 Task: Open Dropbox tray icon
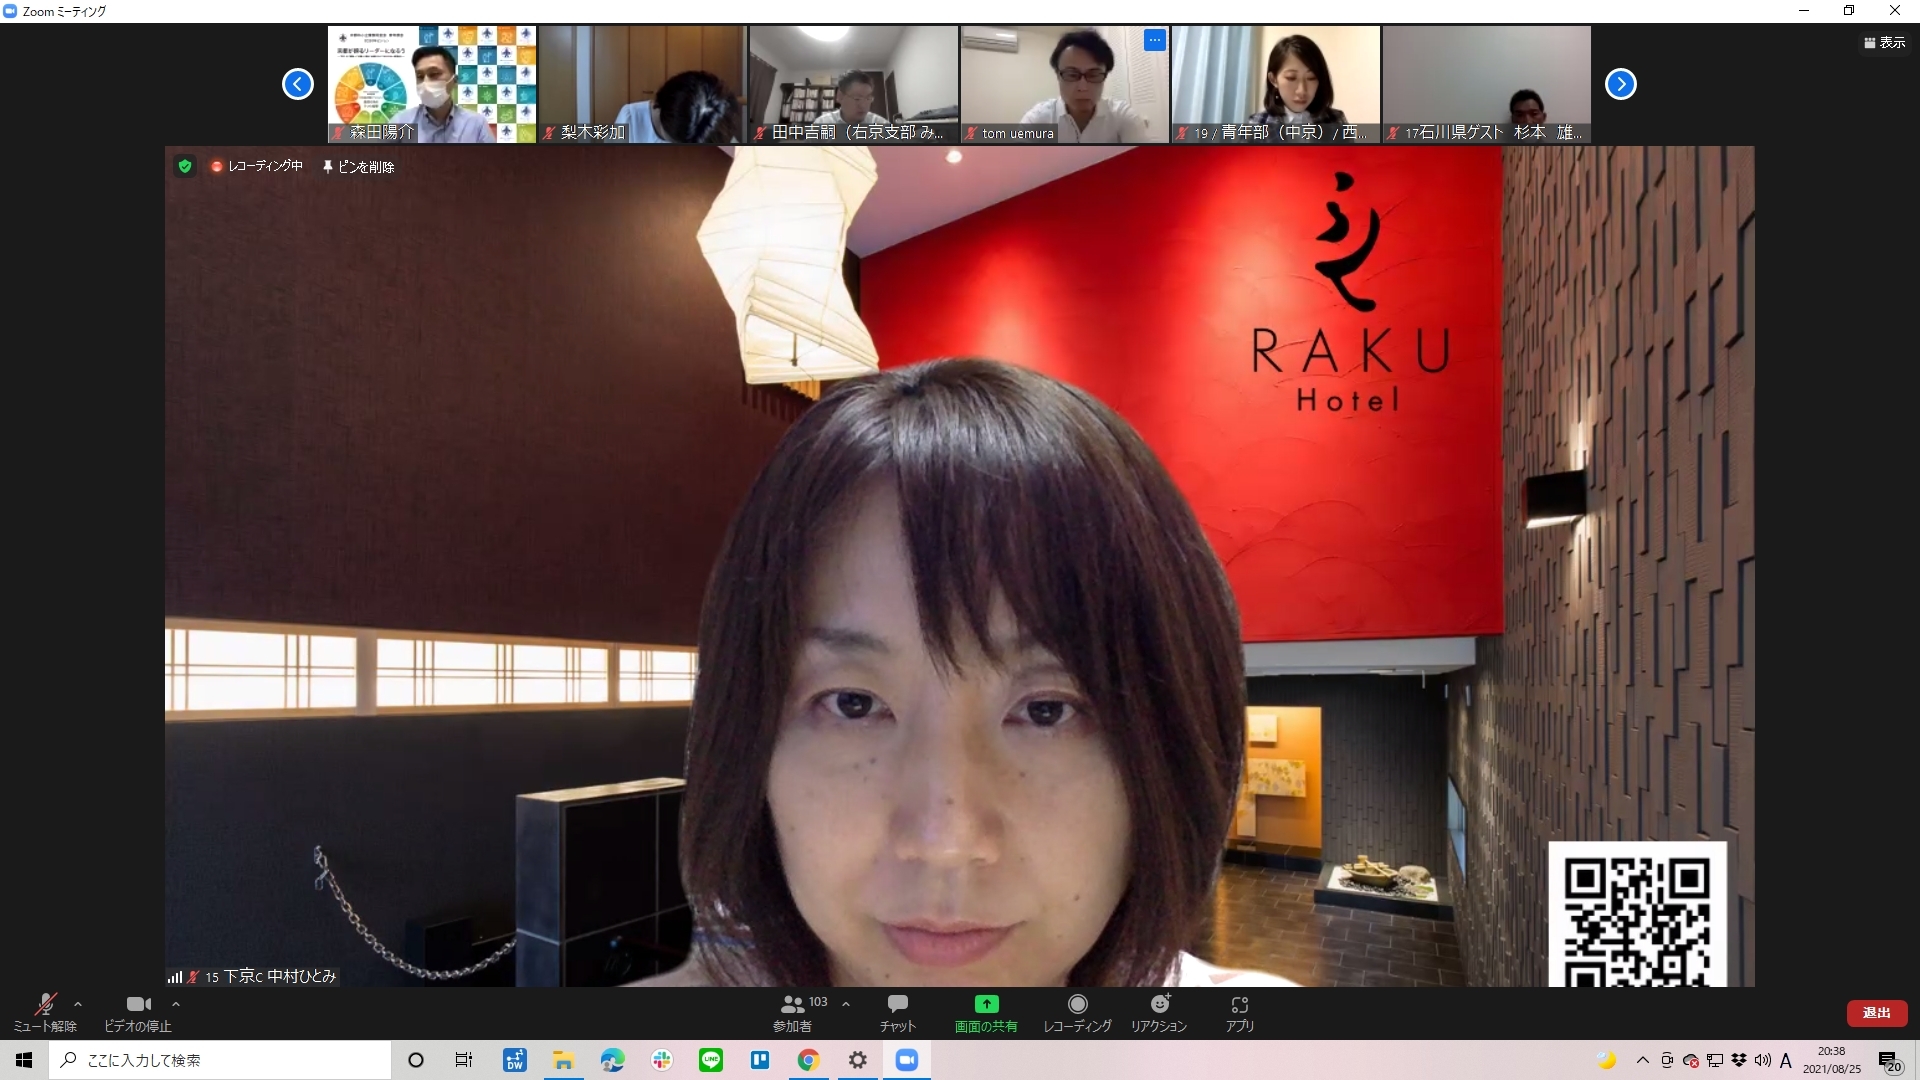click(1739, 1060)
